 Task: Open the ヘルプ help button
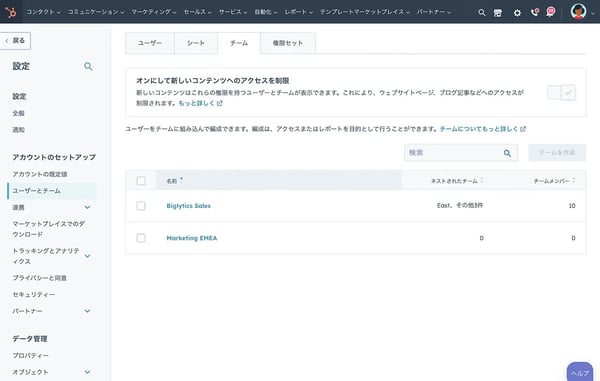pyautogui.click(x=580, y=372)
